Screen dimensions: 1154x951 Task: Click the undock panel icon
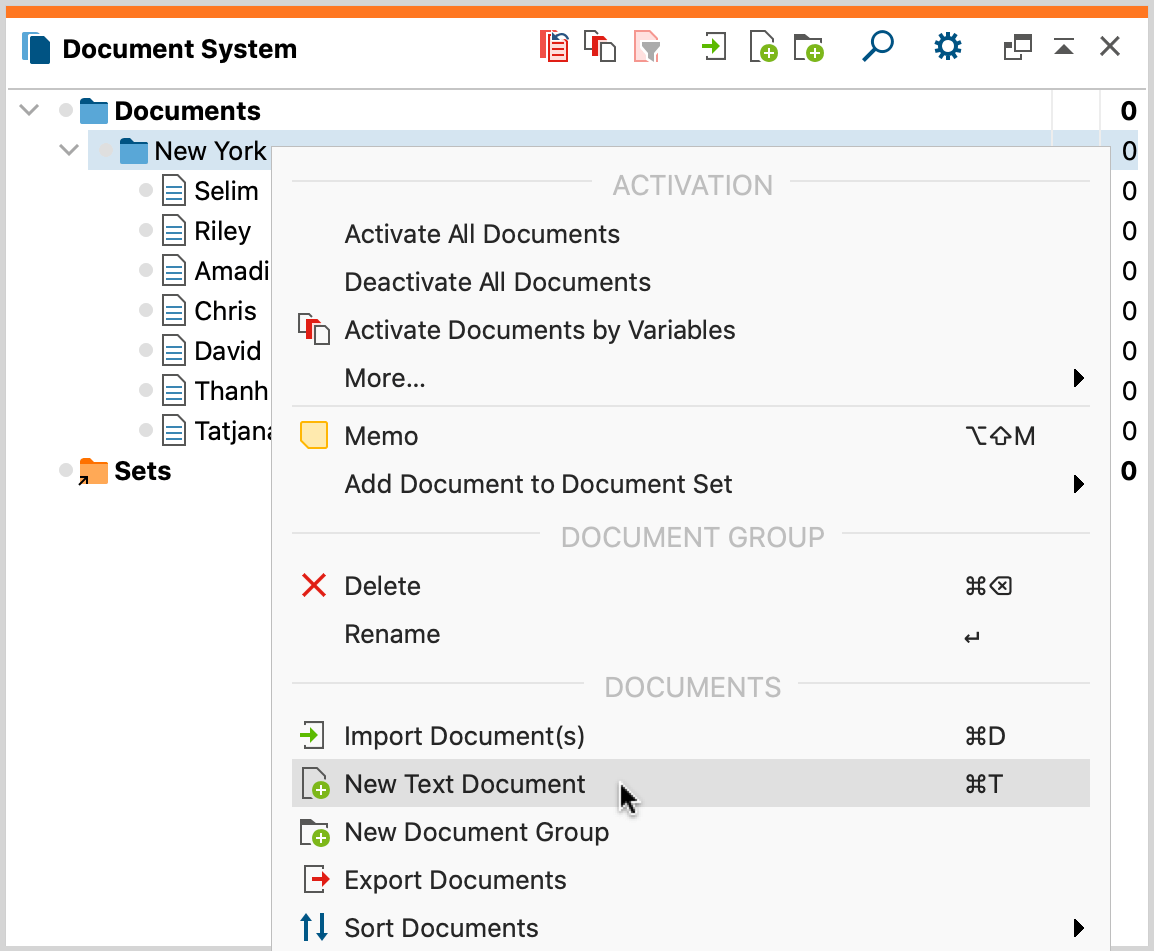coord(1017,46)
